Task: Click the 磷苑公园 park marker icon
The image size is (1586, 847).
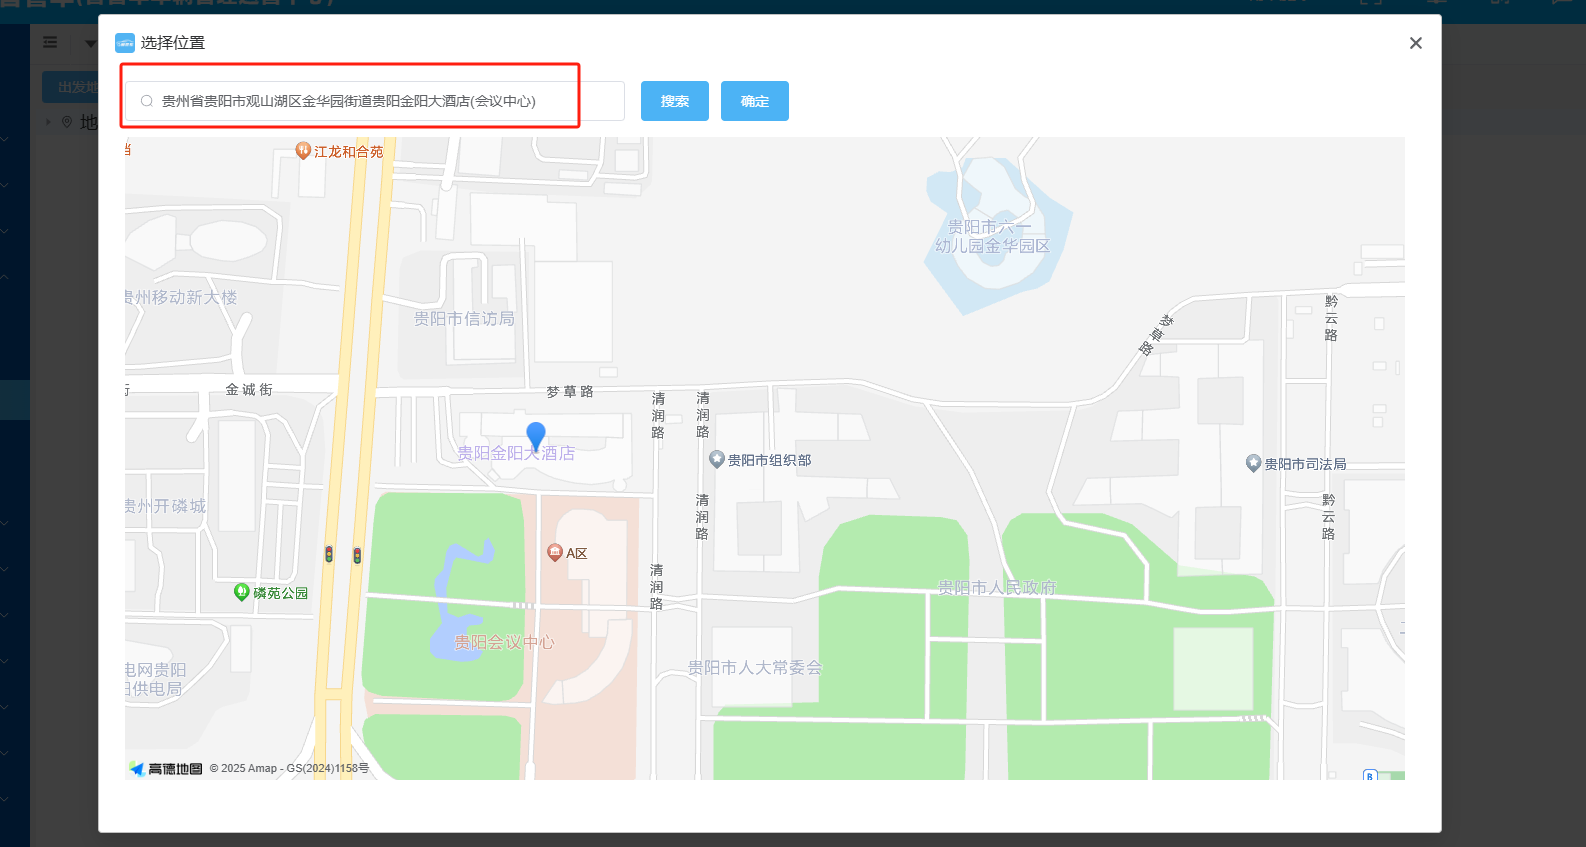Action: coord(241,592)
